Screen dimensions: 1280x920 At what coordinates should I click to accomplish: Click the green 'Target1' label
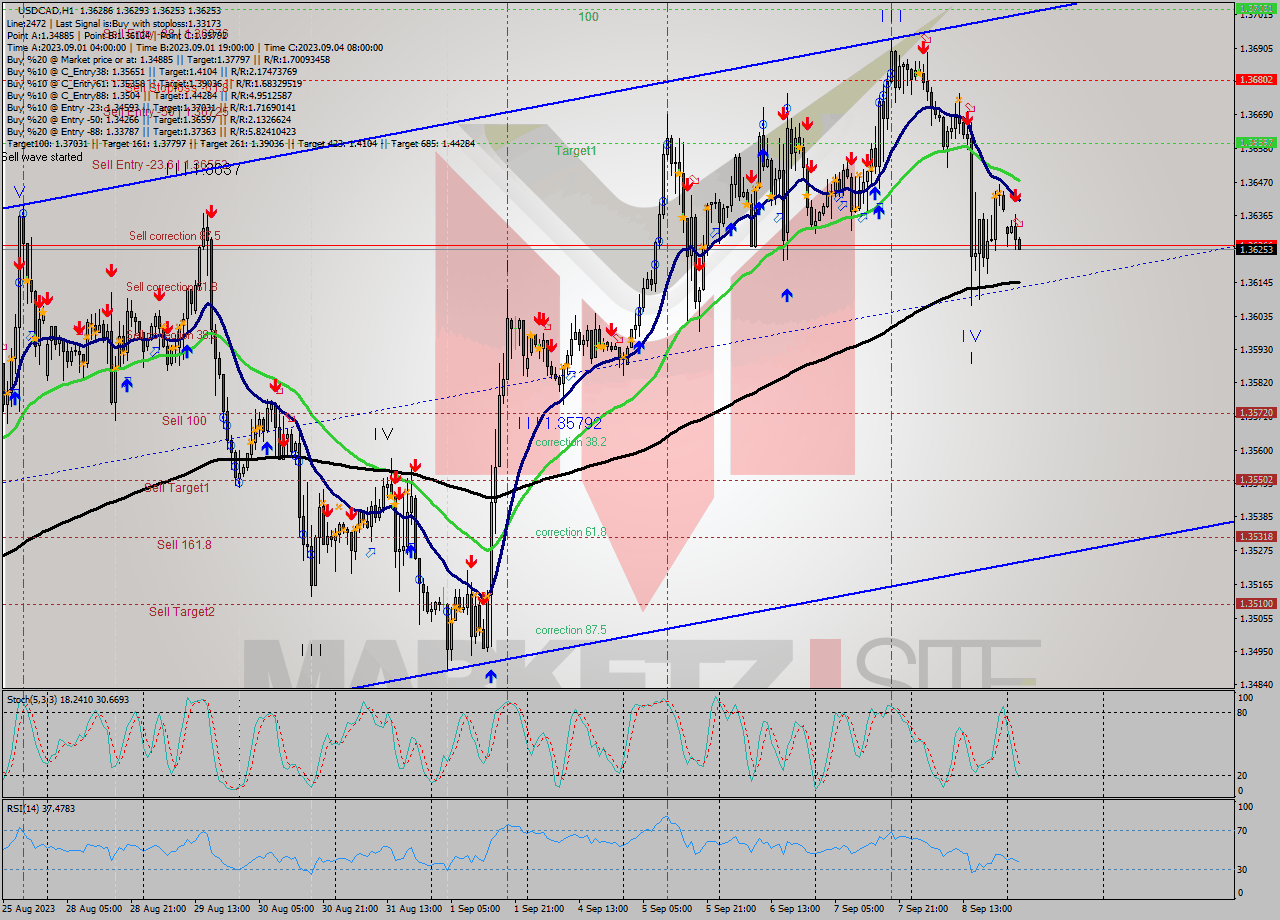[x=576, y=151]
